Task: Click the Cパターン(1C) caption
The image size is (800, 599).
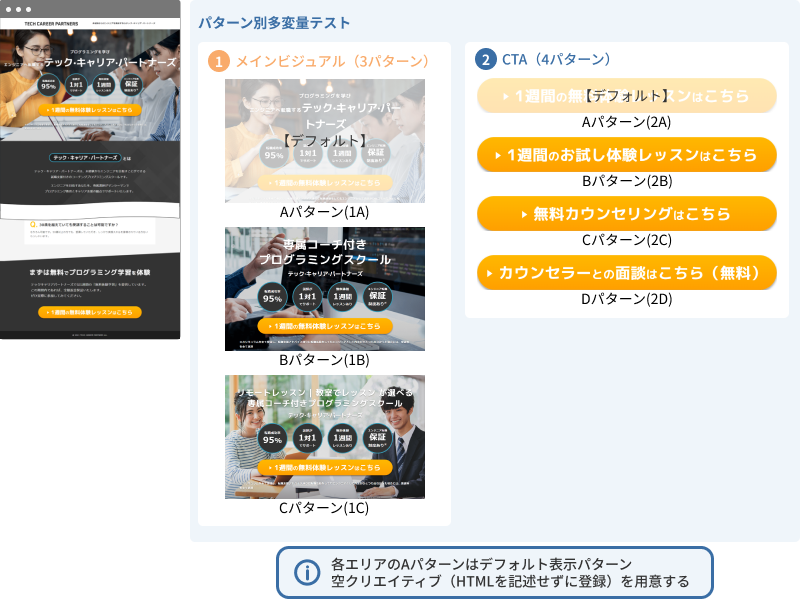Action: (324, 508)
